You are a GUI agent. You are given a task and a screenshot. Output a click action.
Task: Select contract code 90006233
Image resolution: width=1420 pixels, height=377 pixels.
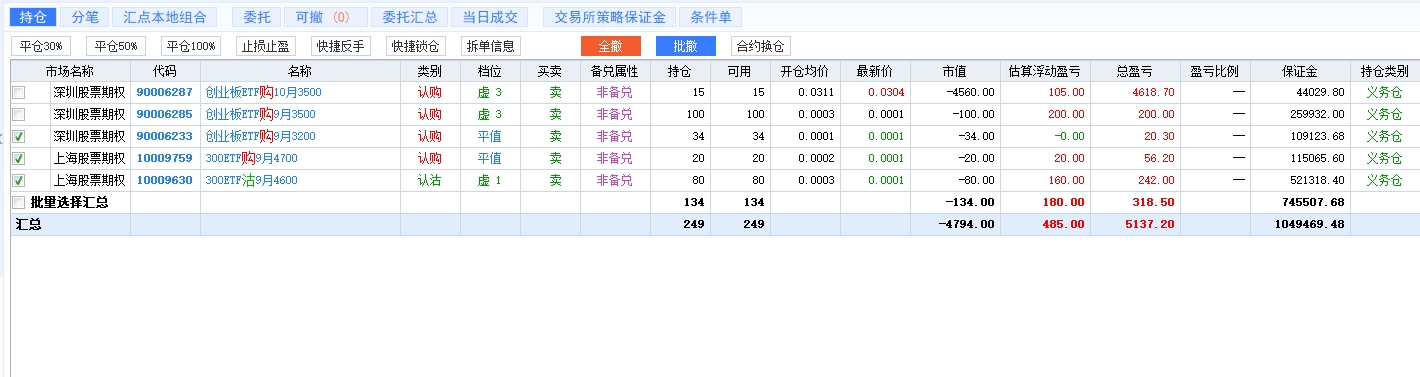(164, 136)
